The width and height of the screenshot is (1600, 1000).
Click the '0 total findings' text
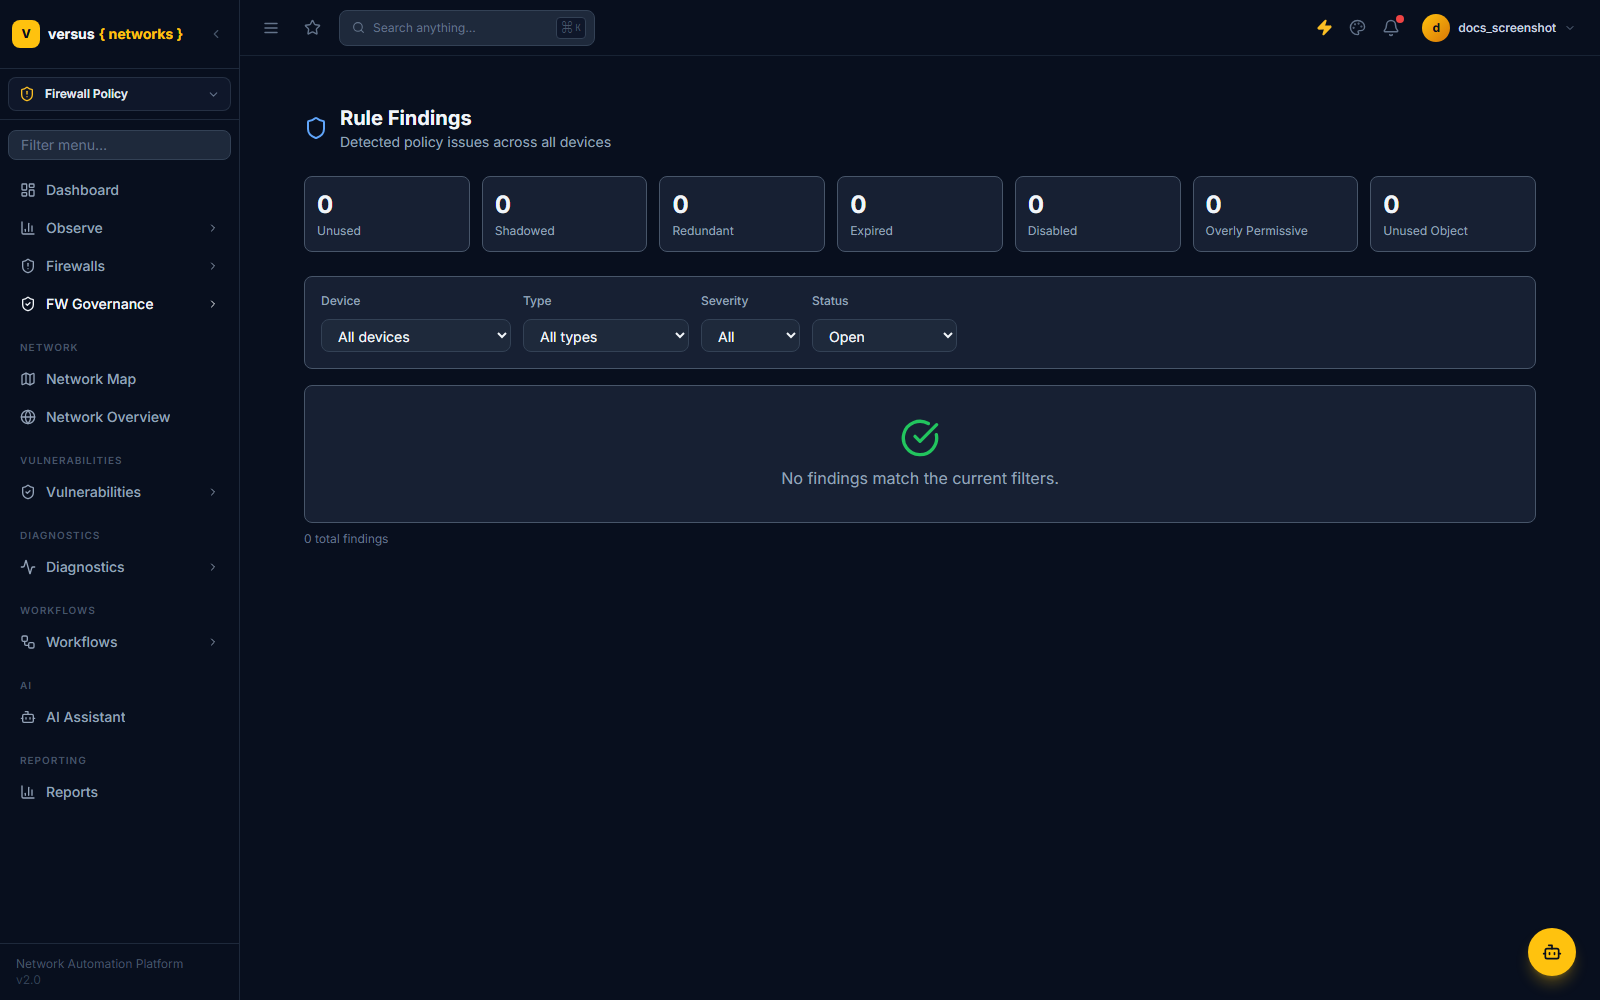[x=346, y=539]
